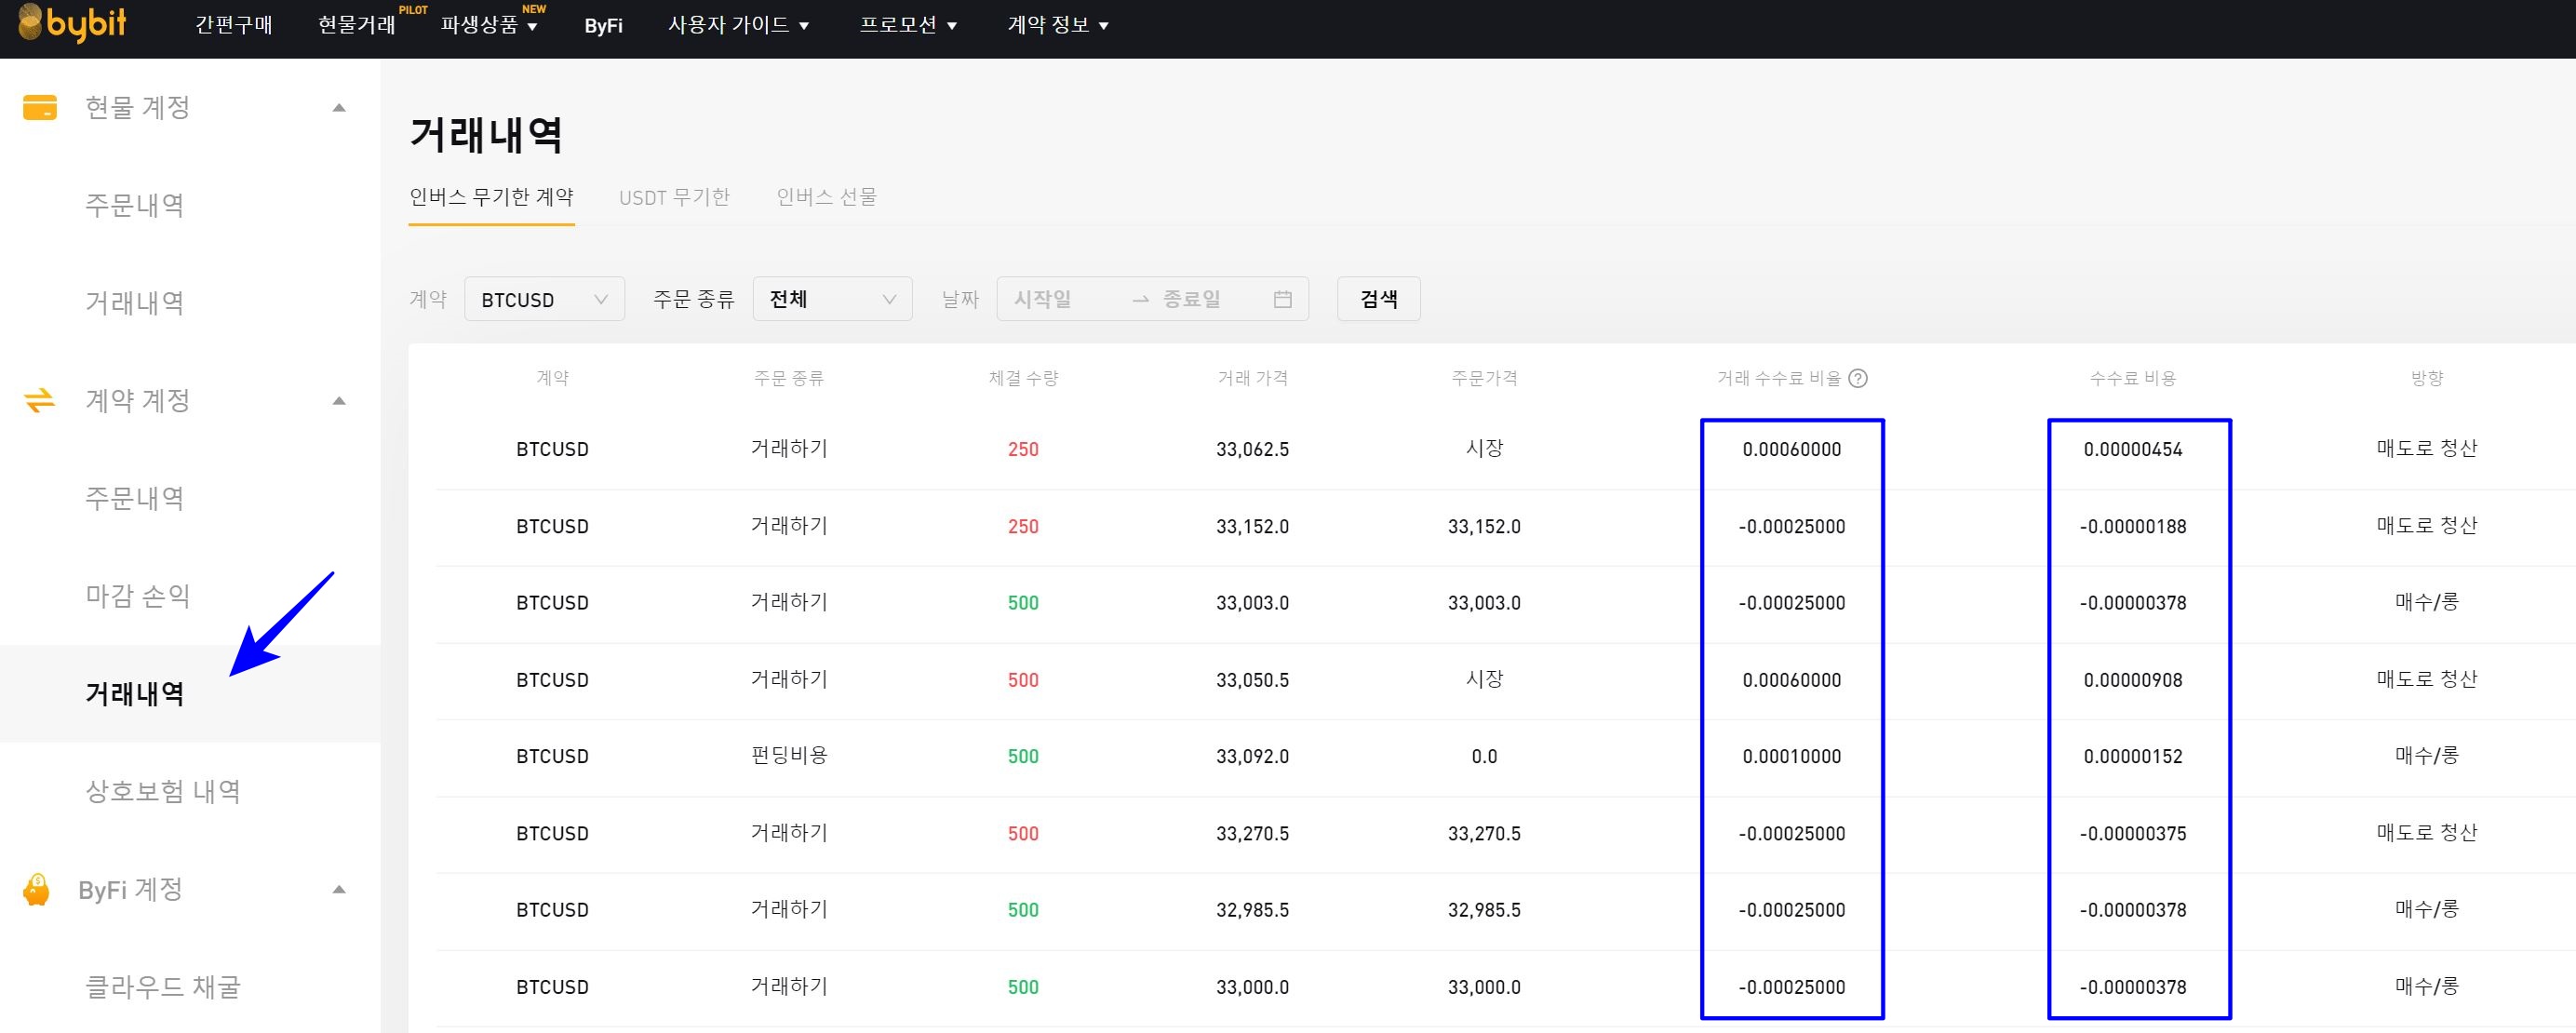Screen dimensions: 2576x1033
Task: Click the calendar icon in date field
Action: coord(1283,299)
